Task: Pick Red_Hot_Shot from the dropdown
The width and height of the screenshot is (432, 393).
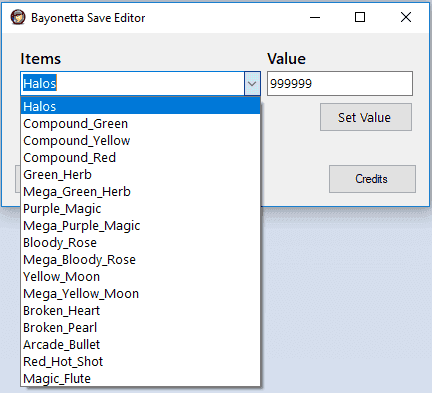Action: (140, 361)
